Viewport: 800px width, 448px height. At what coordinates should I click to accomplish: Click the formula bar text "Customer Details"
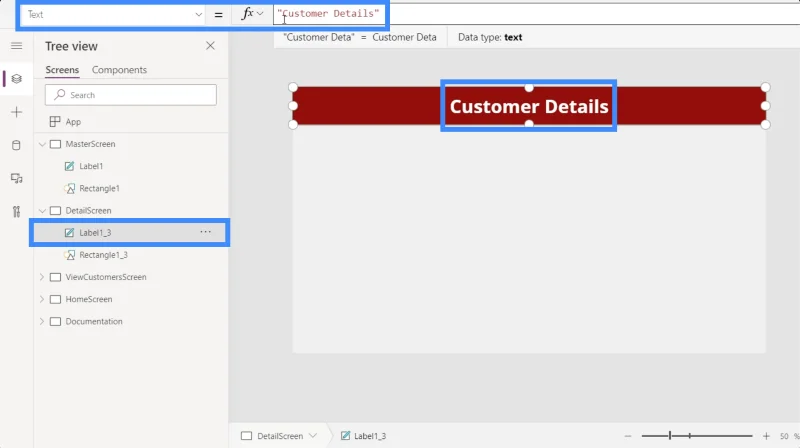[328, 14]
